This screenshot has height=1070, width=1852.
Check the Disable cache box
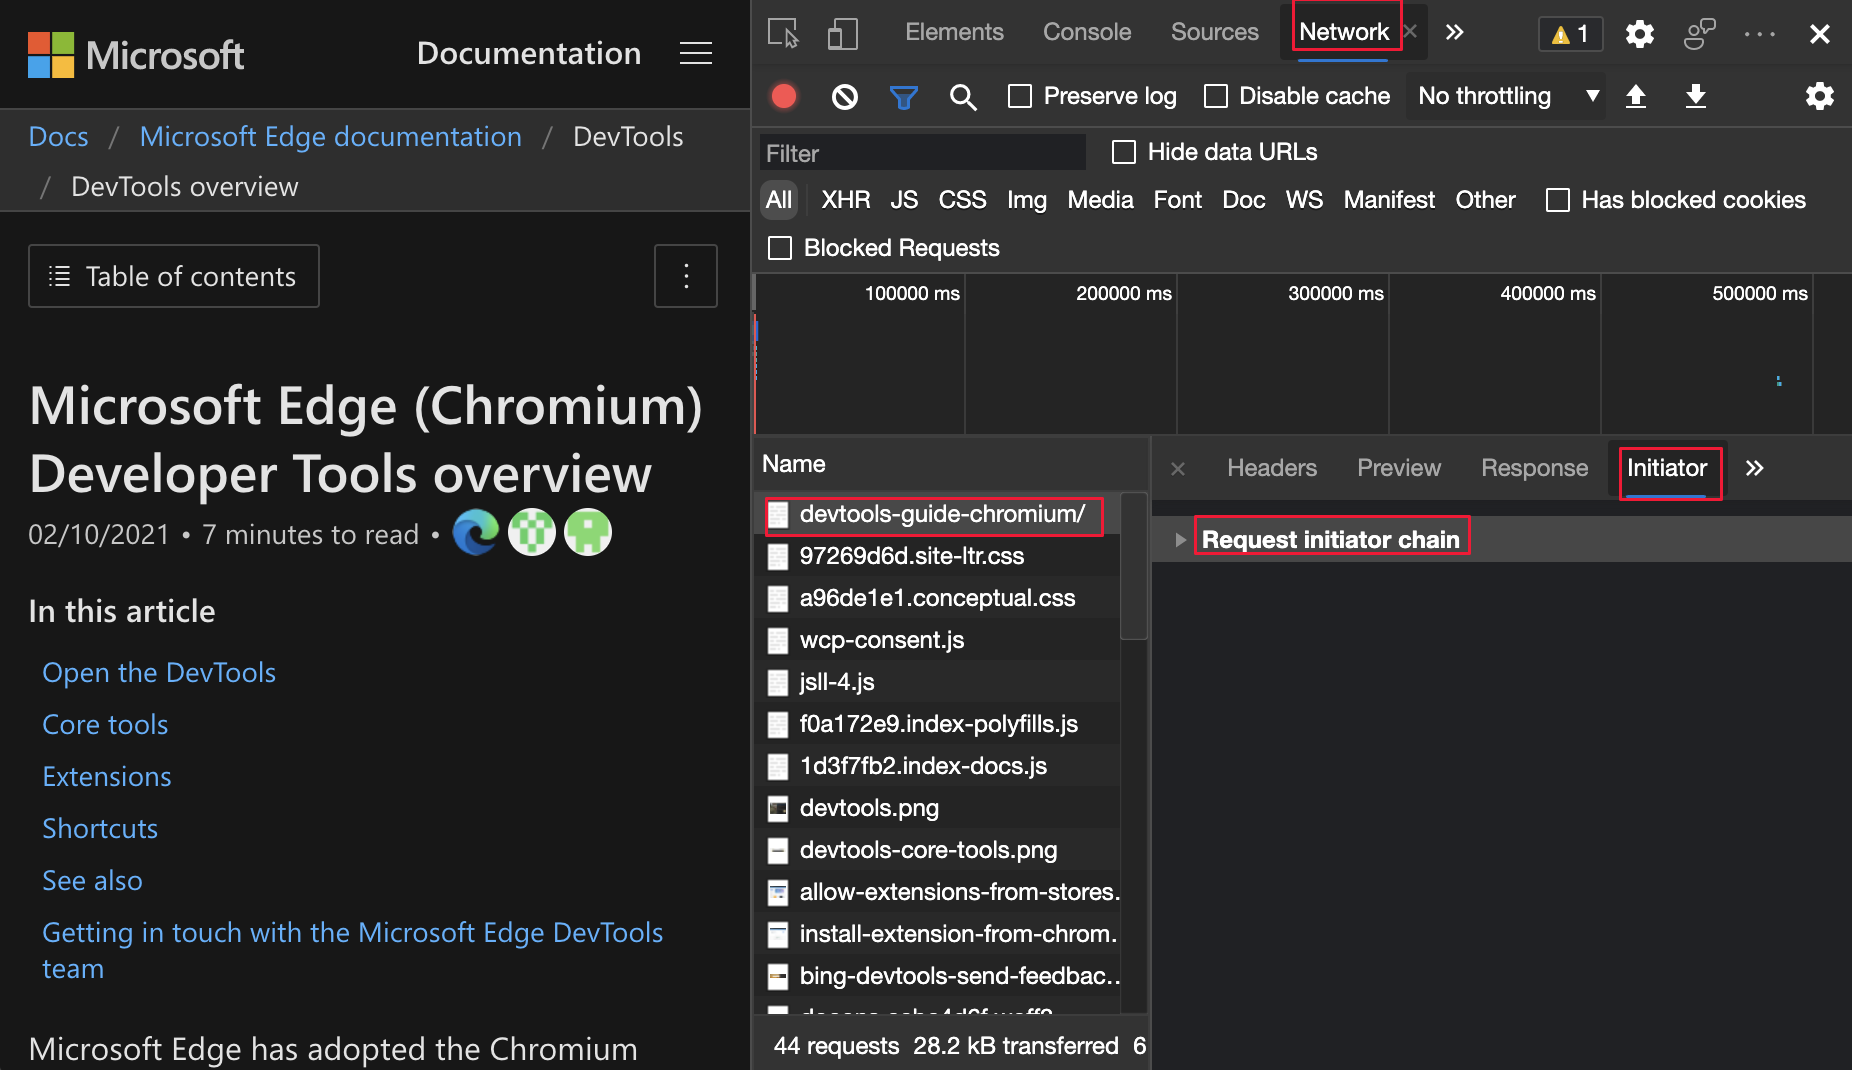[1216, 96]
